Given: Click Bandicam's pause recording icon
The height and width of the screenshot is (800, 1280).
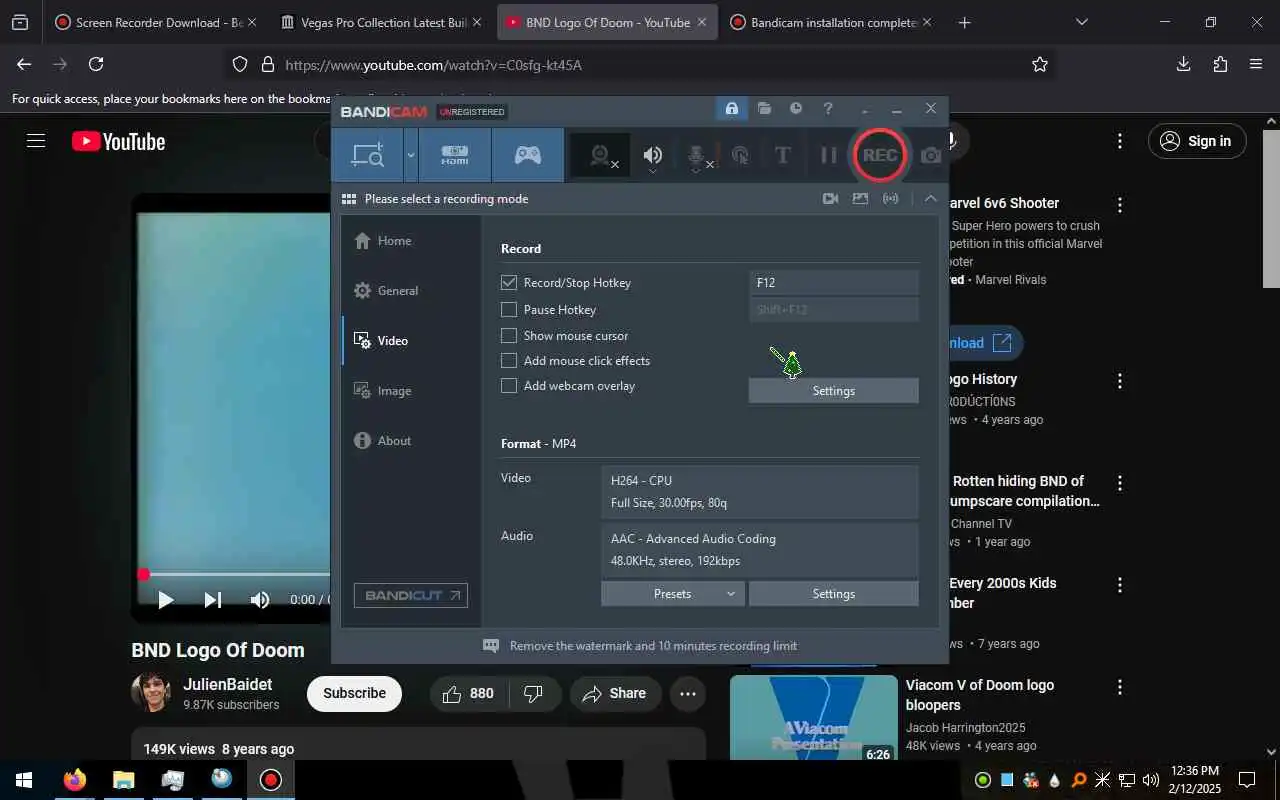Looking at the screenshot, I should (x=828, y=155).
